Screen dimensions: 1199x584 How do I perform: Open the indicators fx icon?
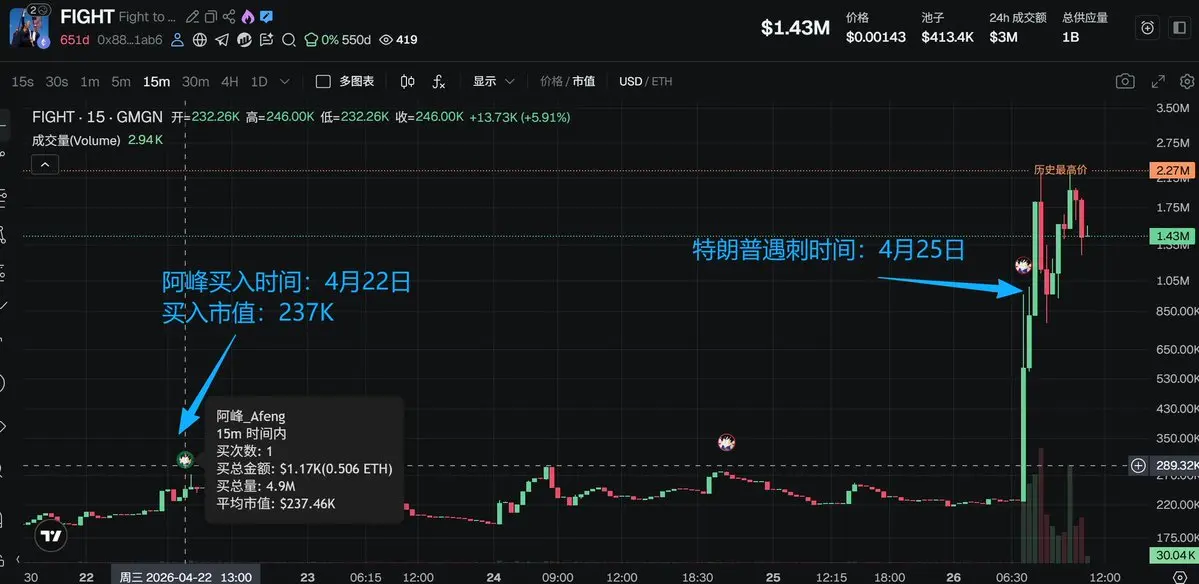(439, 81)
